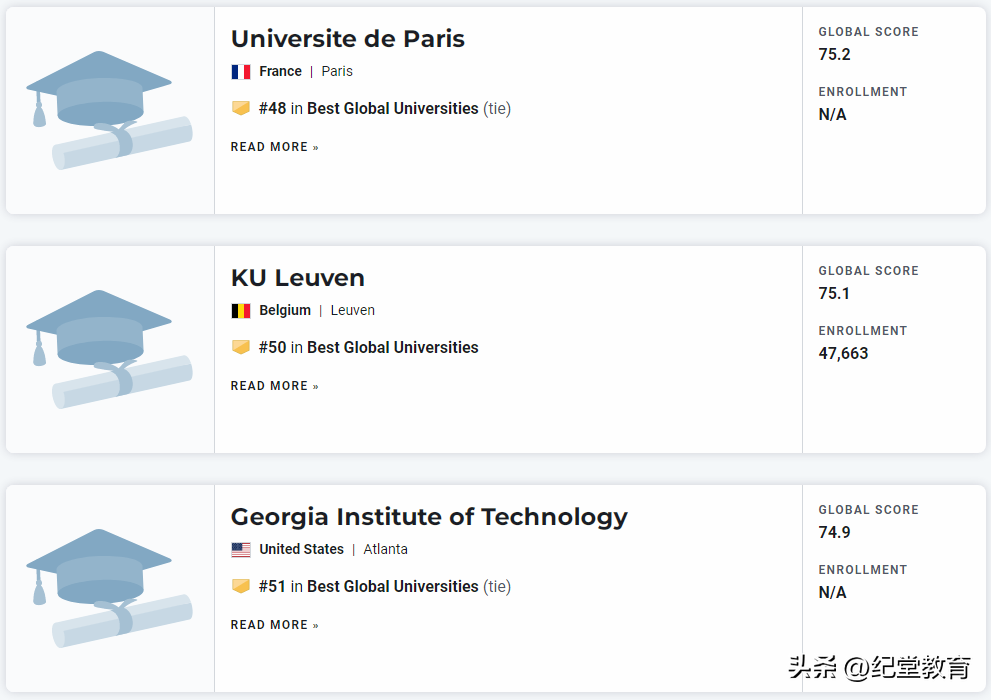This screenshot has width=991, height=700.
Task: Click READ MORE under KU Leuven
Action: pyautogui.click(x=274, y=386)
